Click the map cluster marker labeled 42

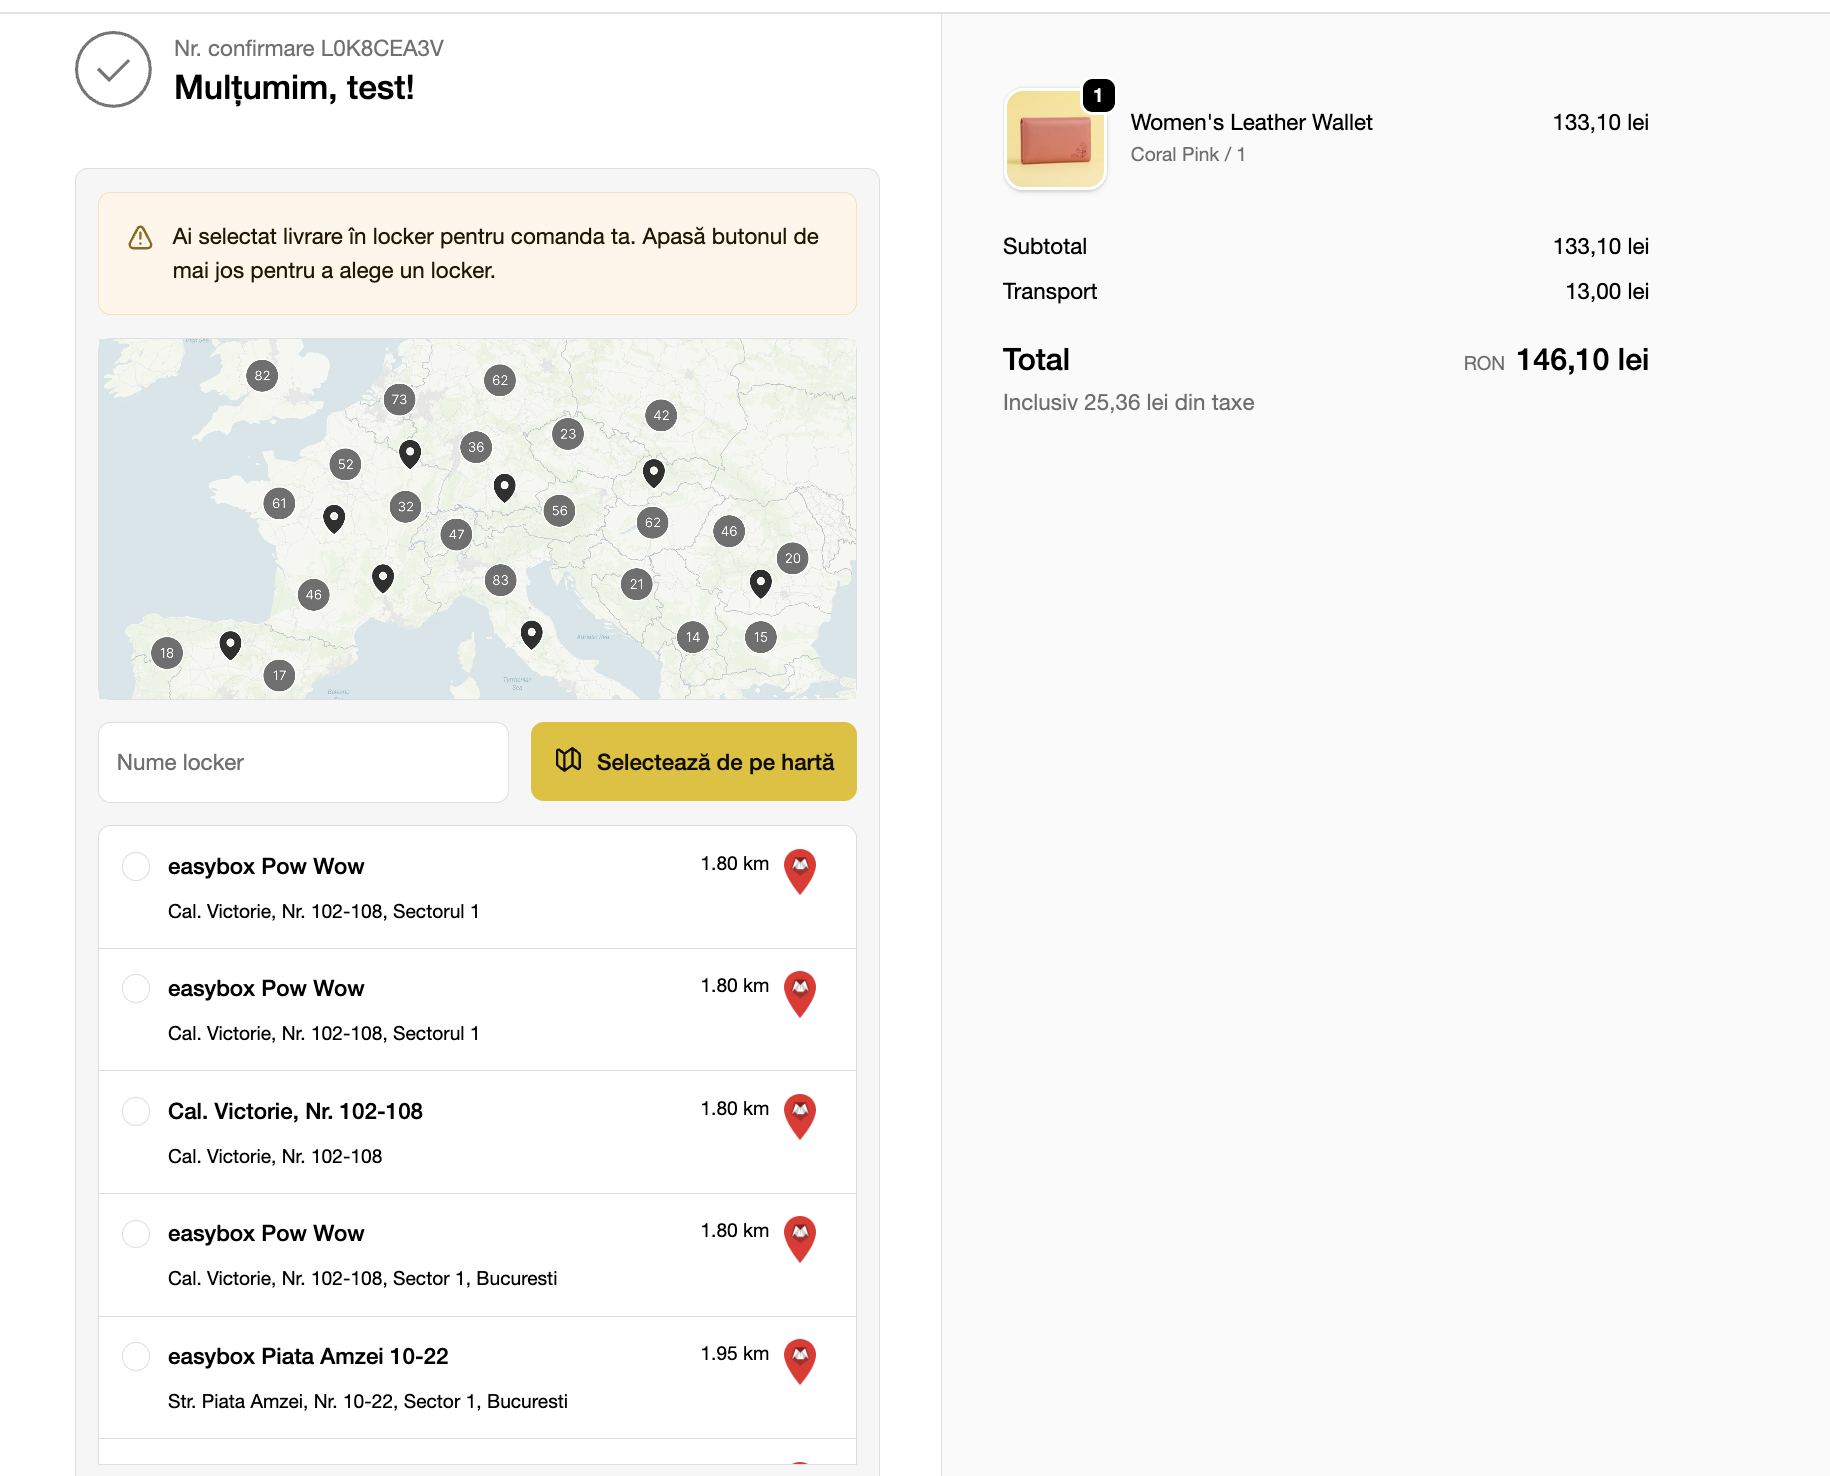pos(661,416)
